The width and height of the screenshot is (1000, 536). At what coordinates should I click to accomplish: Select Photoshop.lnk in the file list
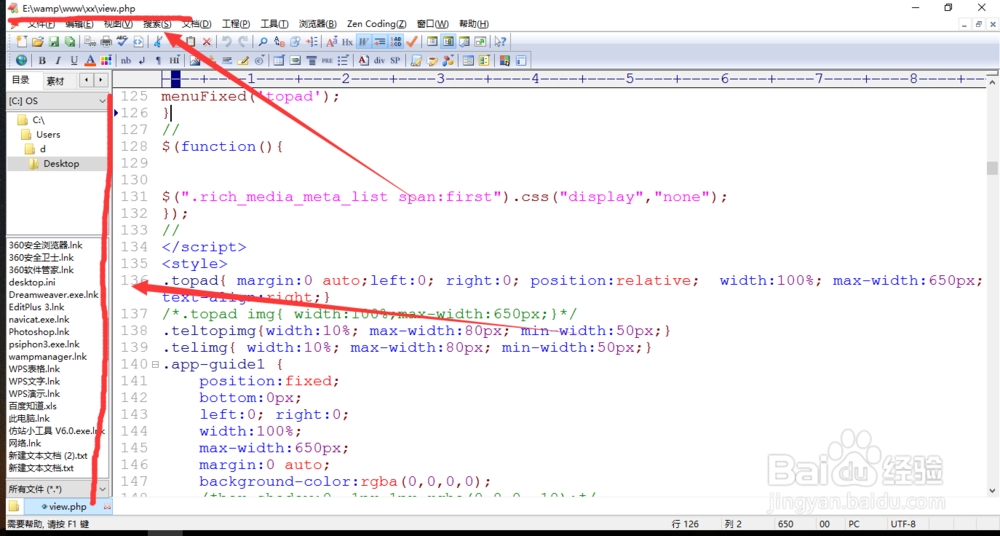pyautogui.click(x=39, y=332)
